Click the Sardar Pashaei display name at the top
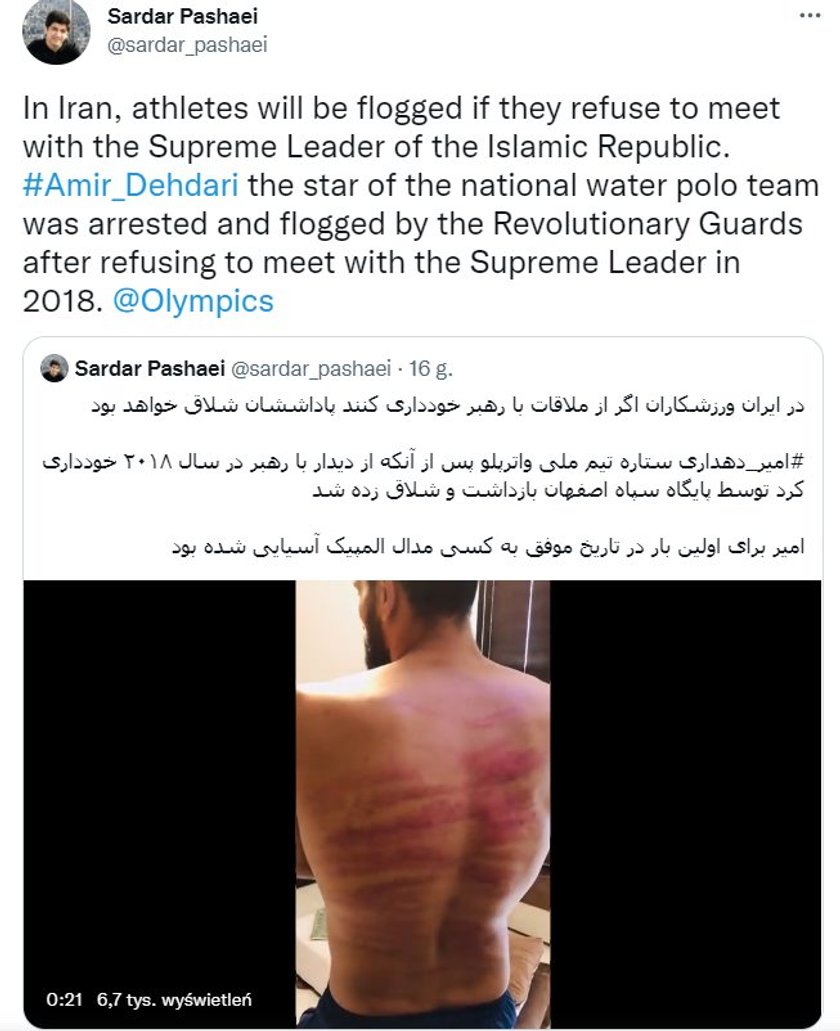The image size is (840, 1031). [x=183, y=16]
